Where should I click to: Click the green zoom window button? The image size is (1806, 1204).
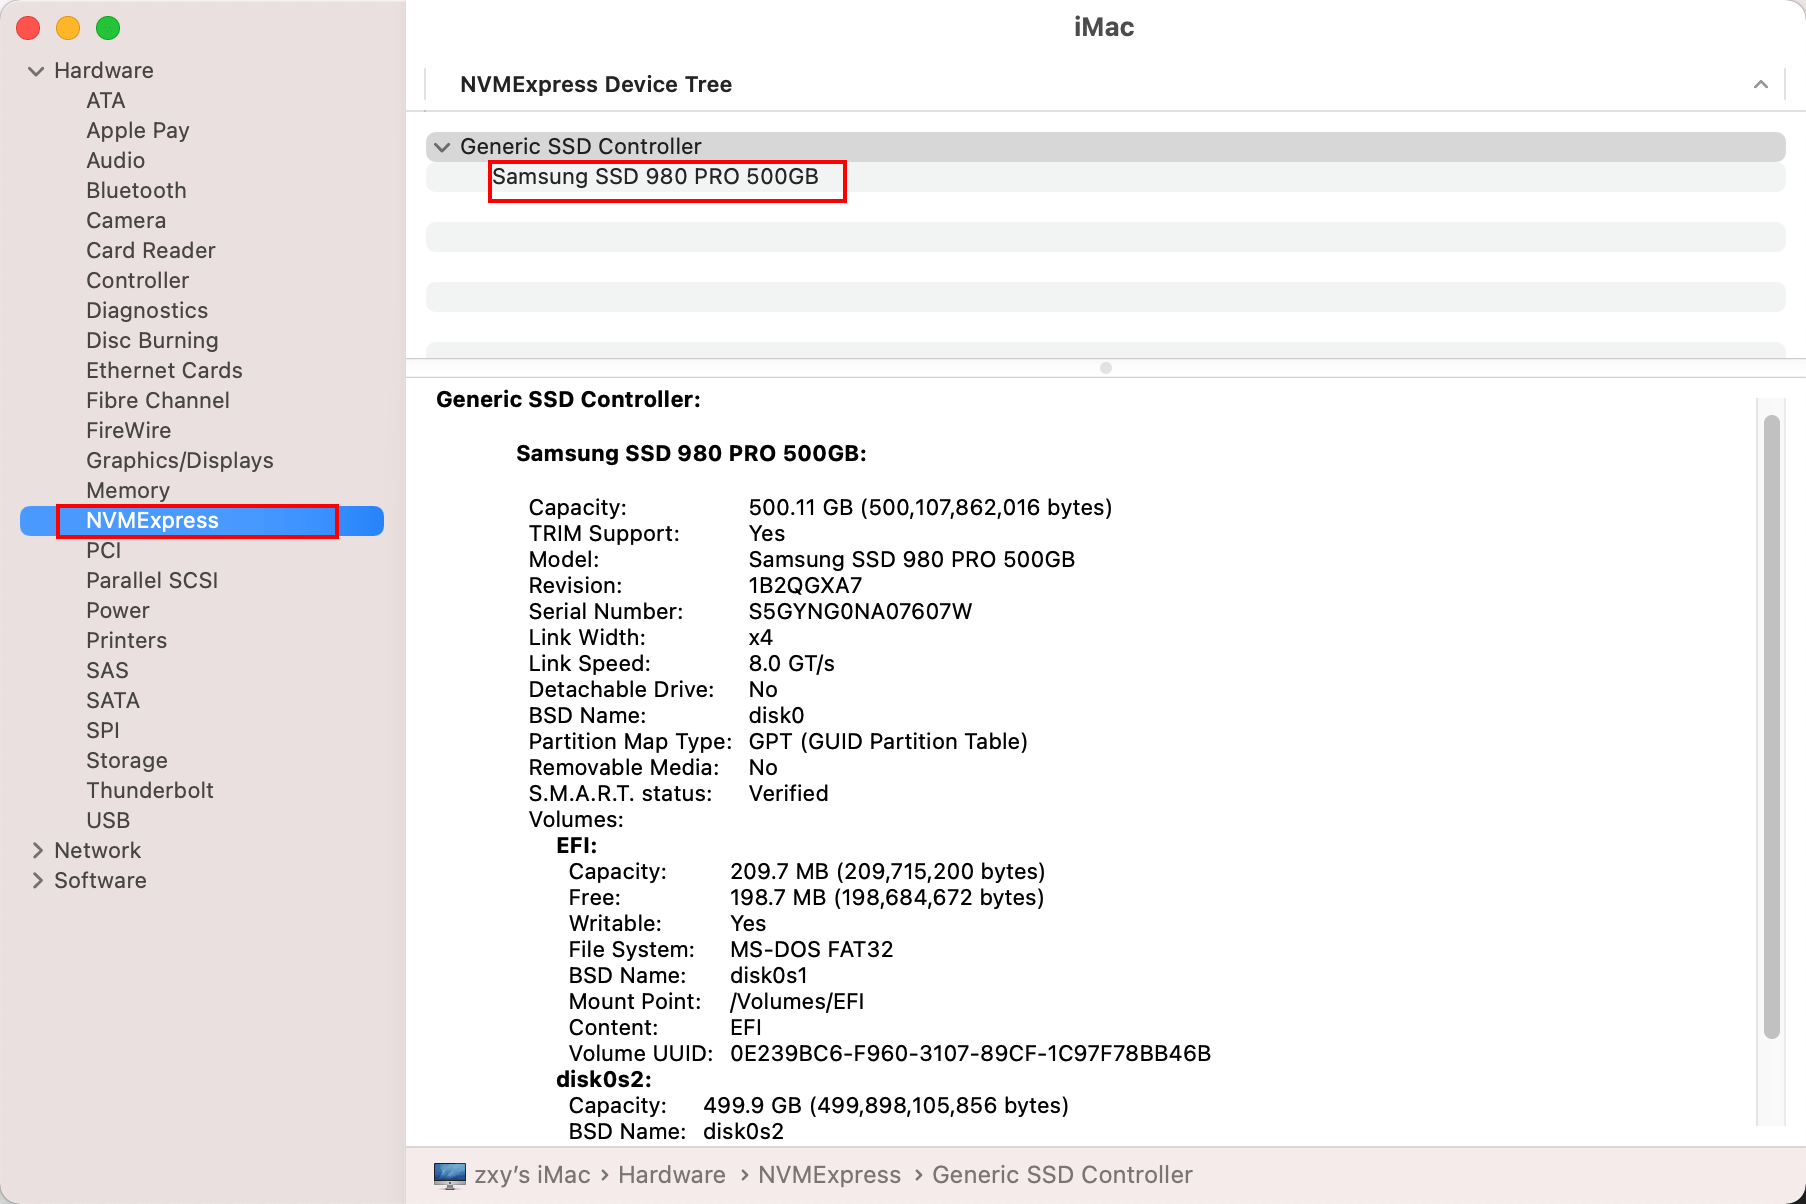point(108,28)
